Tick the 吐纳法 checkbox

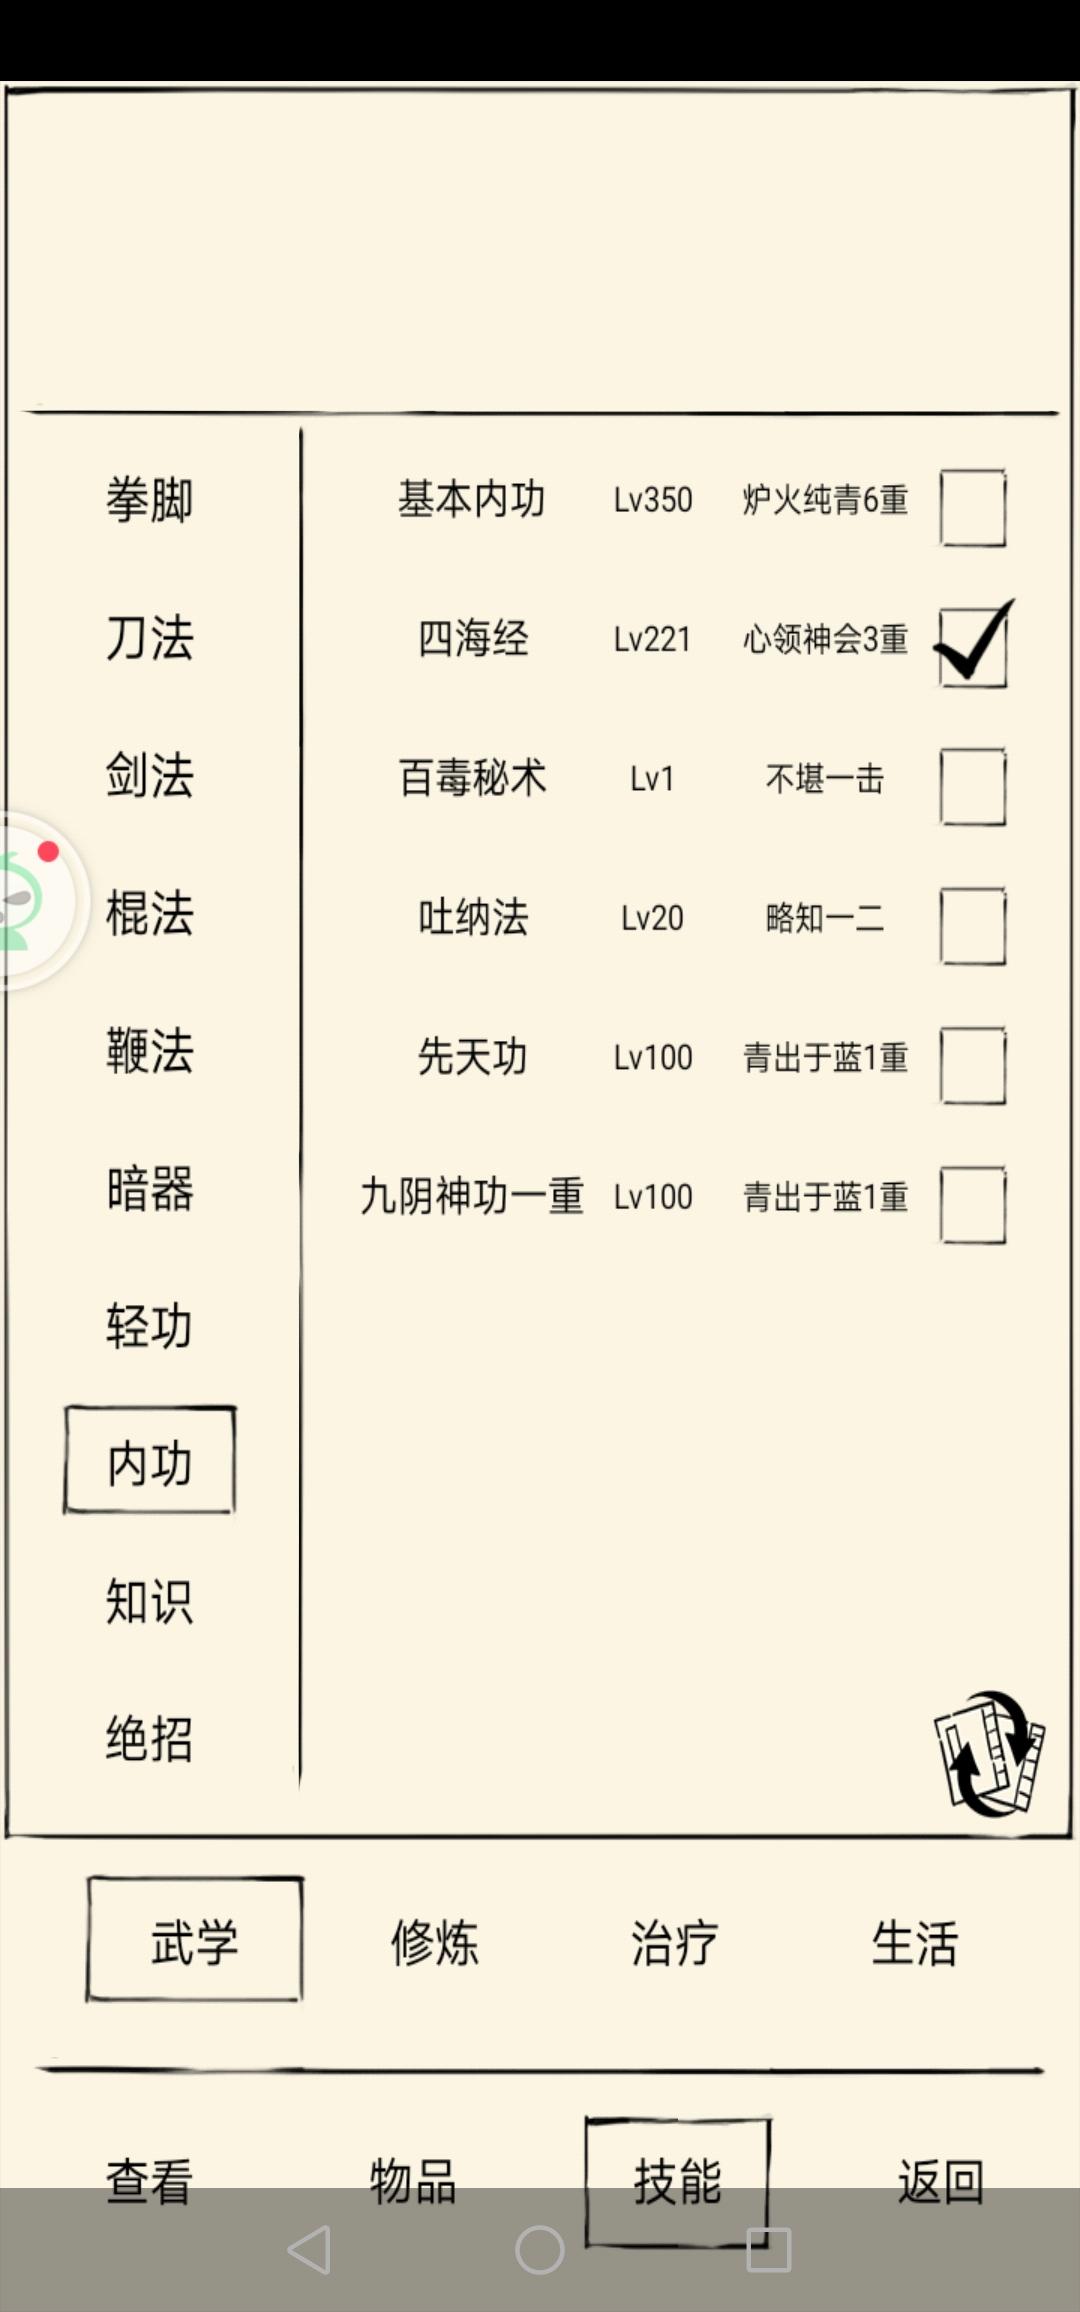pos(973,926)
